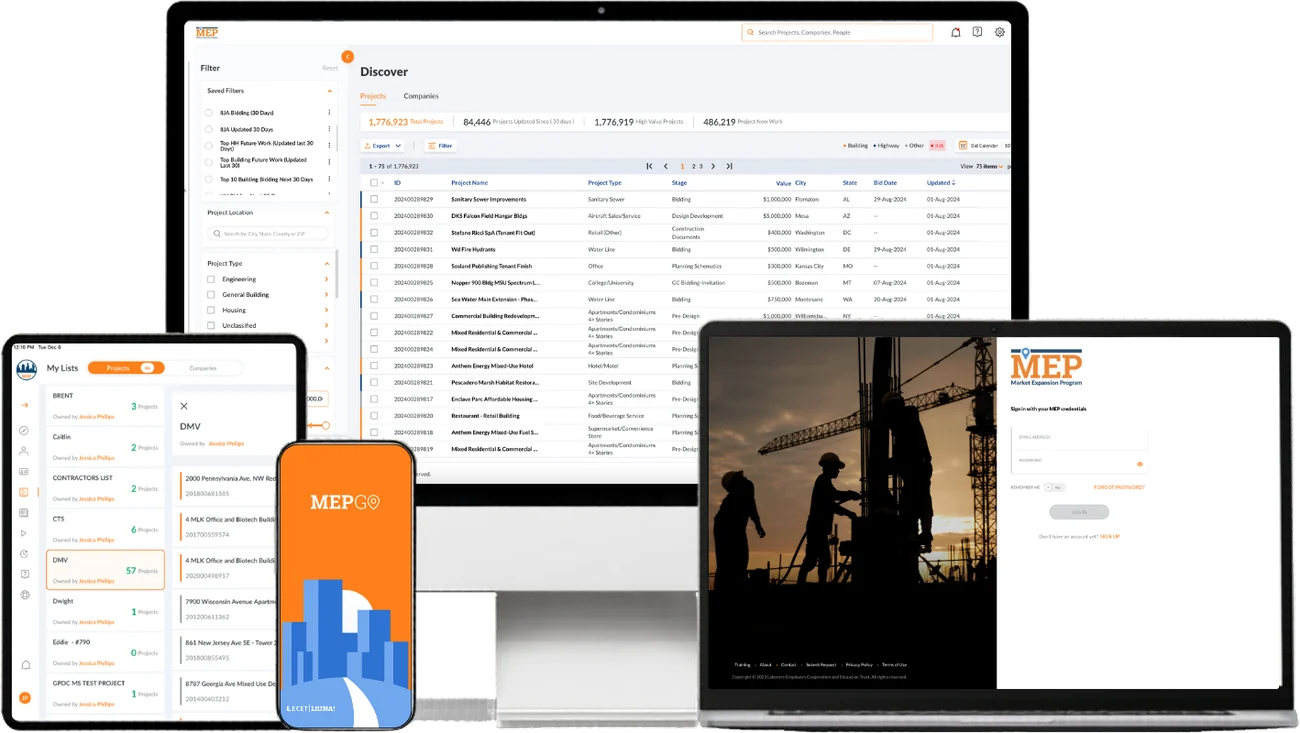Viewport: 1300px width, 733px height.
Task: Open the globe icon in the tablet sidebar
Action: coord(24,595)
